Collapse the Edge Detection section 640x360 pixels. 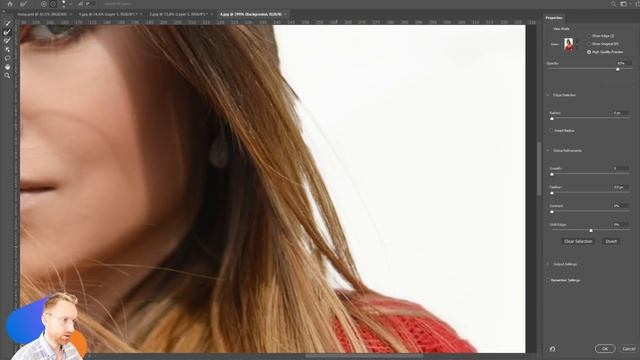[x=548, y=95]
